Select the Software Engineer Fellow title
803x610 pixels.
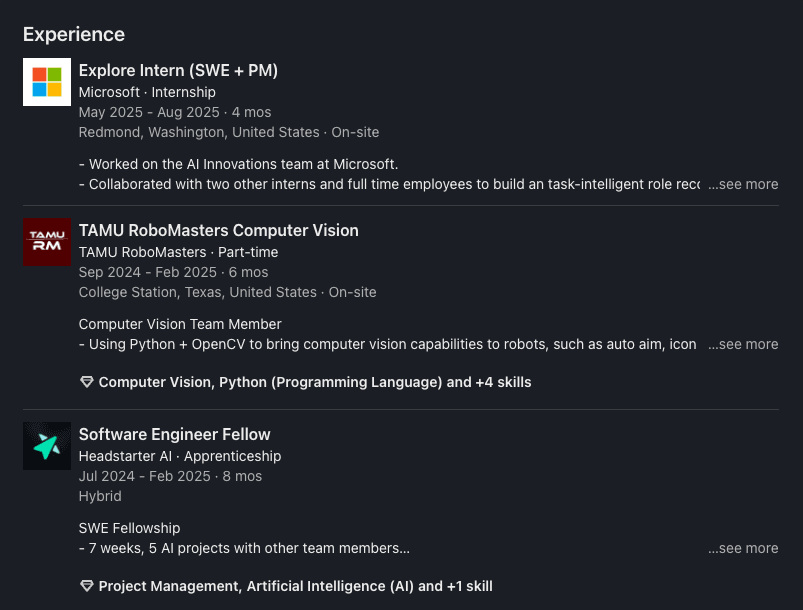coord(174,434)
